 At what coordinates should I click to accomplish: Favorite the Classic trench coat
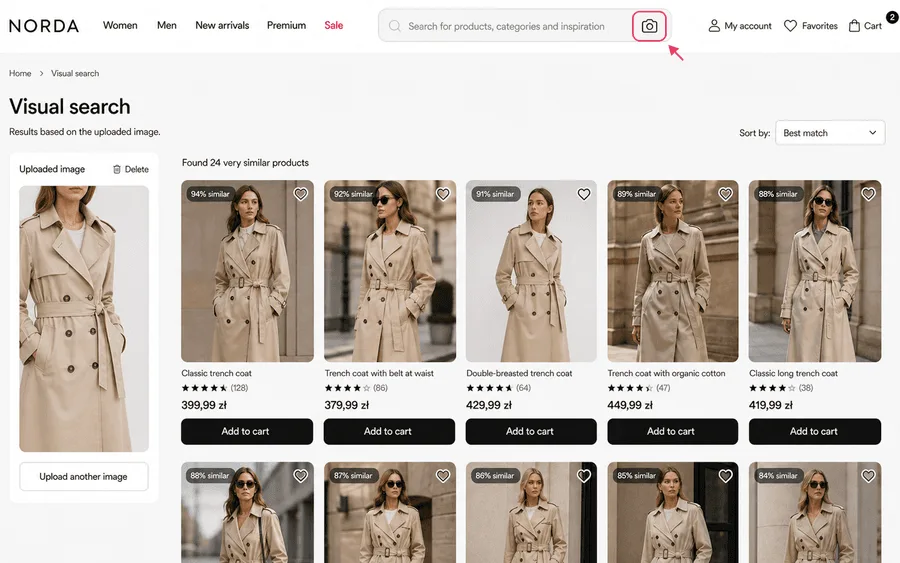coord(301,194)
